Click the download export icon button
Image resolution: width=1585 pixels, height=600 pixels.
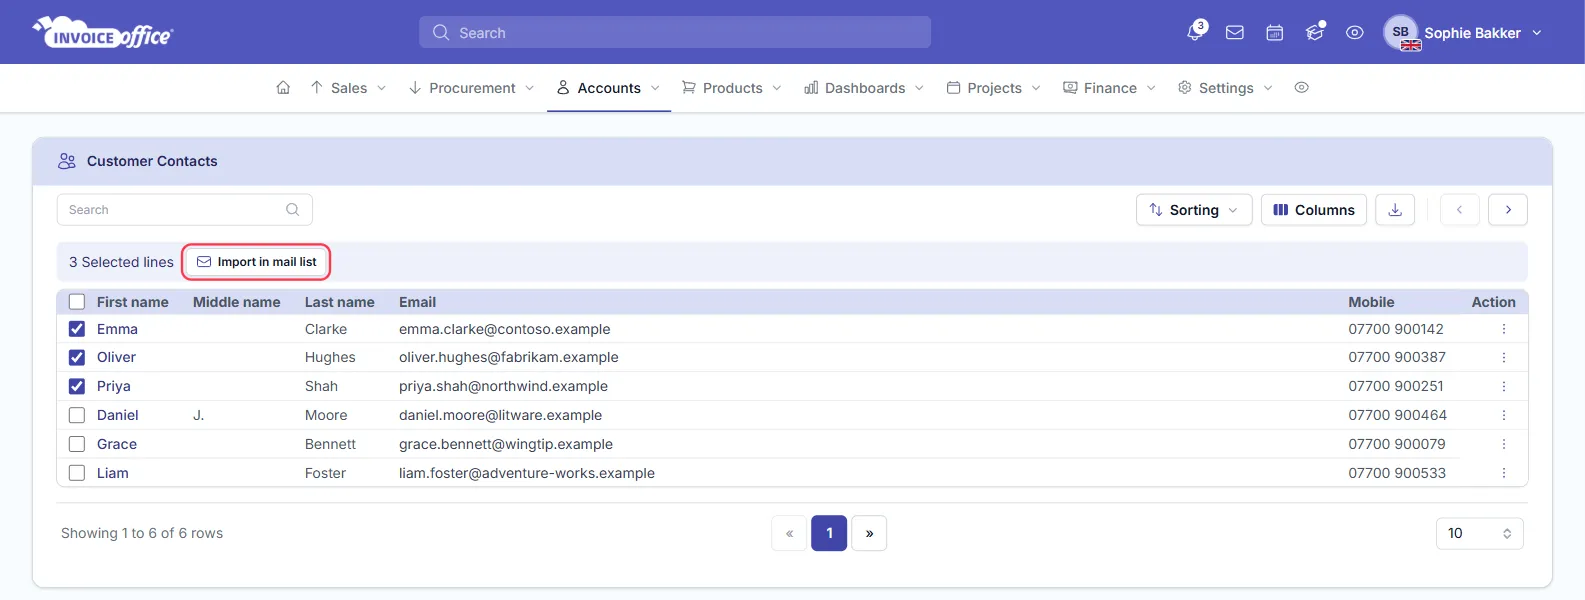click(x=1395, y=210)
